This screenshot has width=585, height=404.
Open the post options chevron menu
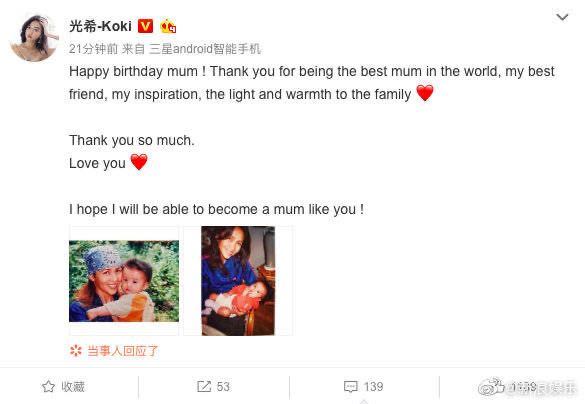[x=562, y=17]
